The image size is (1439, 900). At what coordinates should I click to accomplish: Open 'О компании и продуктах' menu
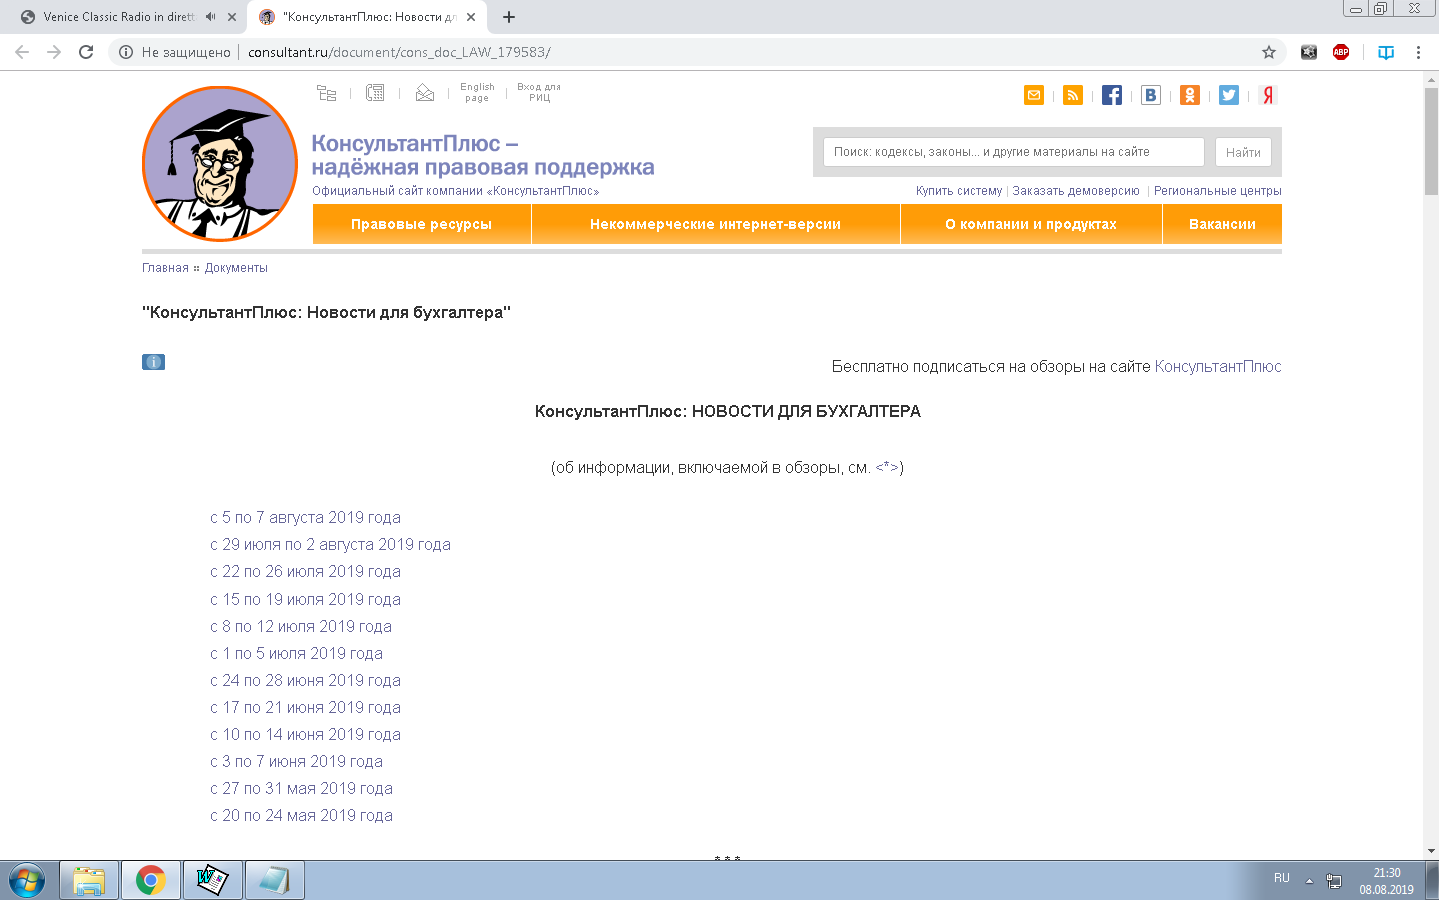coord(1031,224)
